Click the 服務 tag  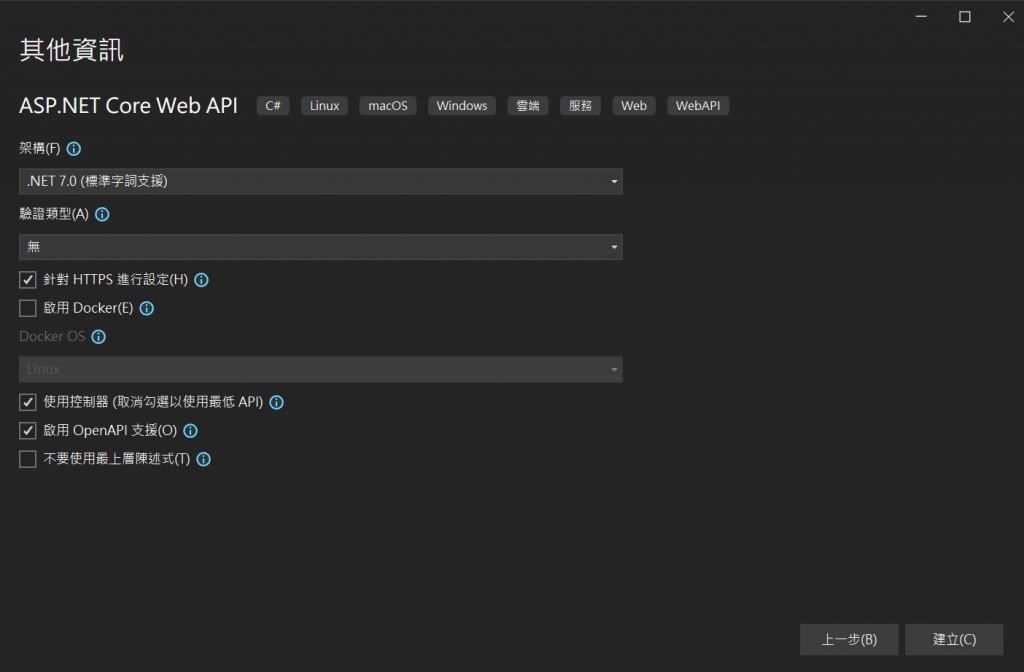(580, 106)
